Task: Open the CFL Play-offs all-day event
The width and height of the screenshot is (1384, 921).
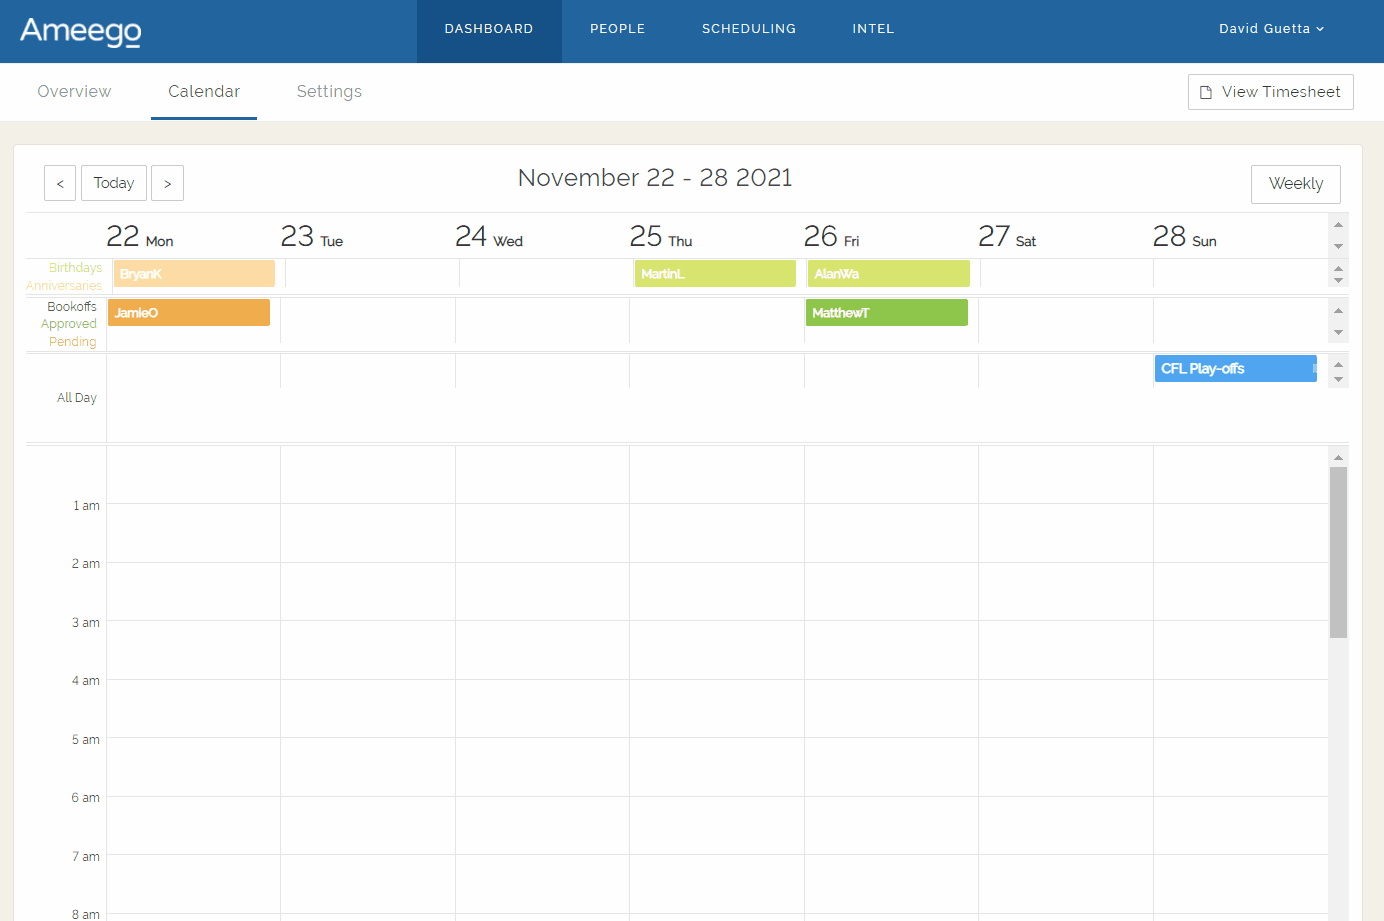Action: (x=1235, y=368)
